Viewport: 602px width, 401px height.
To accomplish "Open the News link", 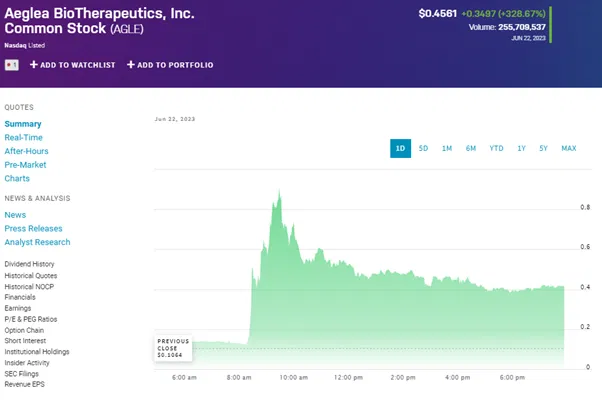I will (x=15, y=215).
